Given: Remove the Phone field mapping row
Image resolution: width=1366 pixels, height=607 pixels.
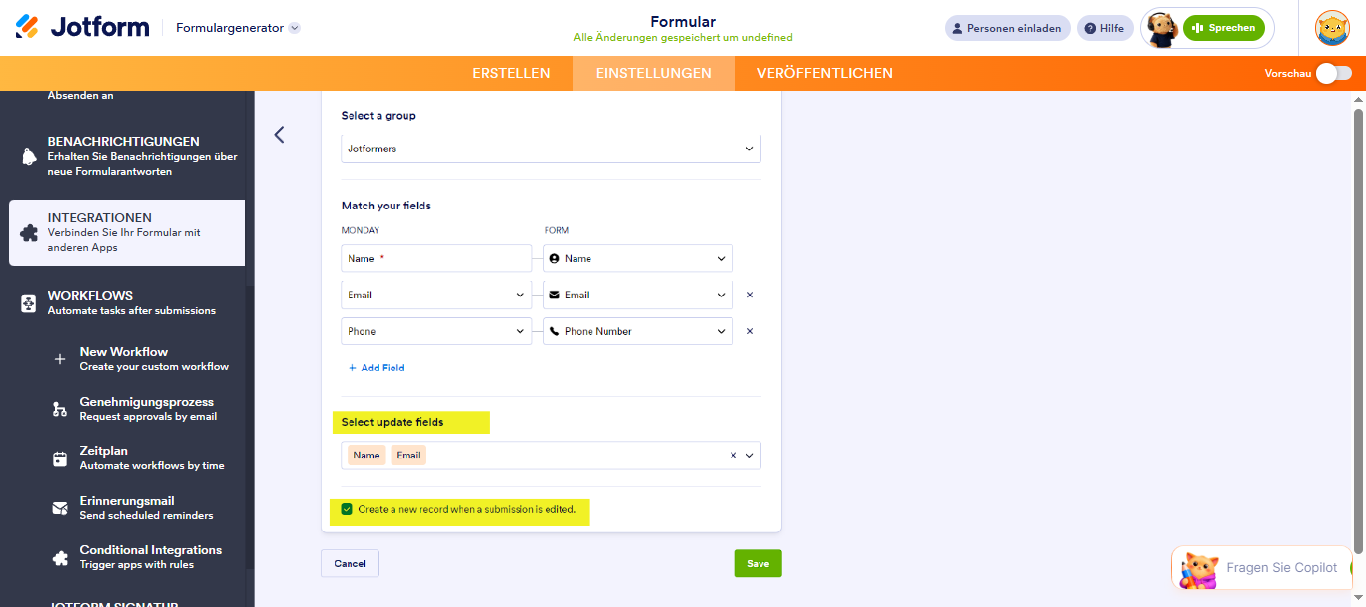Looking at the screenshot, I should [x=750, y=331].
